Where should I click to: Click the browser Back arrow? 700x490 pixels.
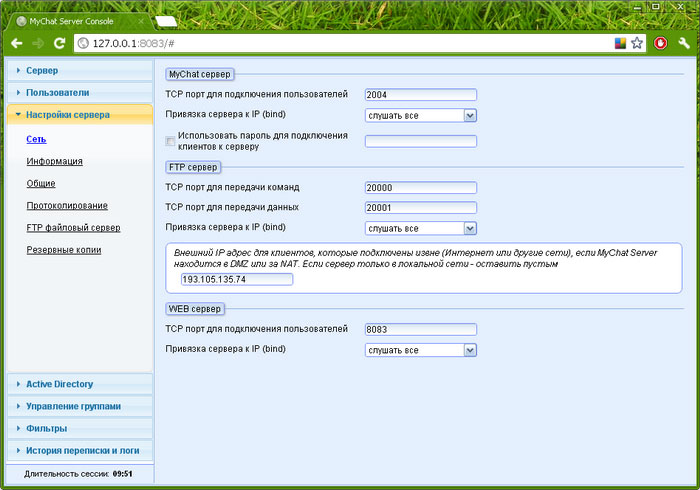(17, 43)
